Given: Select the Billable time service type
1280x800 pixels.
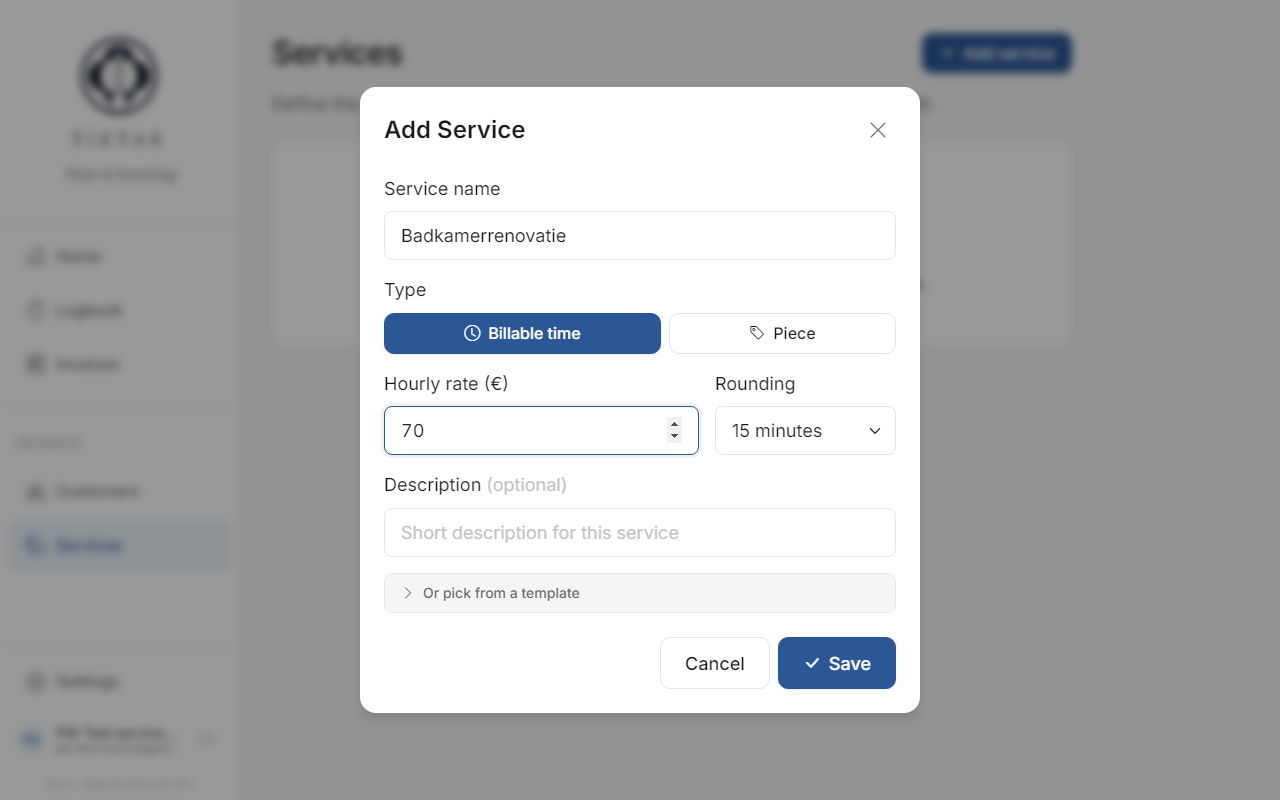Looking at the screenshot, I should coord(522,333).
